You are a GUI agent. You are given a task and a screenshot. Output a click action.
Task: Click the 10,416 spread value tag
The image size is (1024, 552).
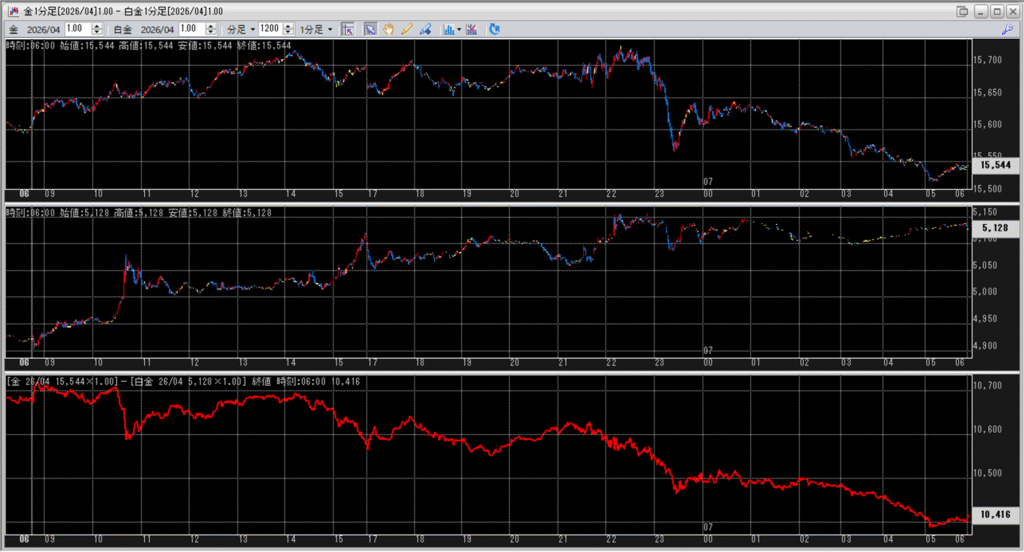(996, 515)
